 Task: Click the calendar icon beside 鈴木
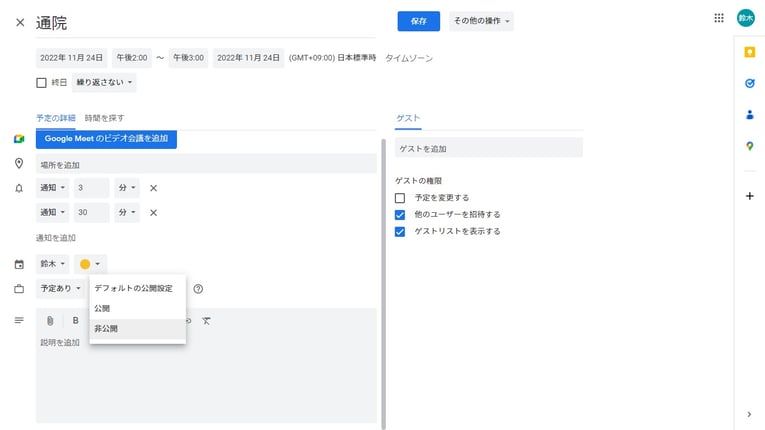coord(19,265)
